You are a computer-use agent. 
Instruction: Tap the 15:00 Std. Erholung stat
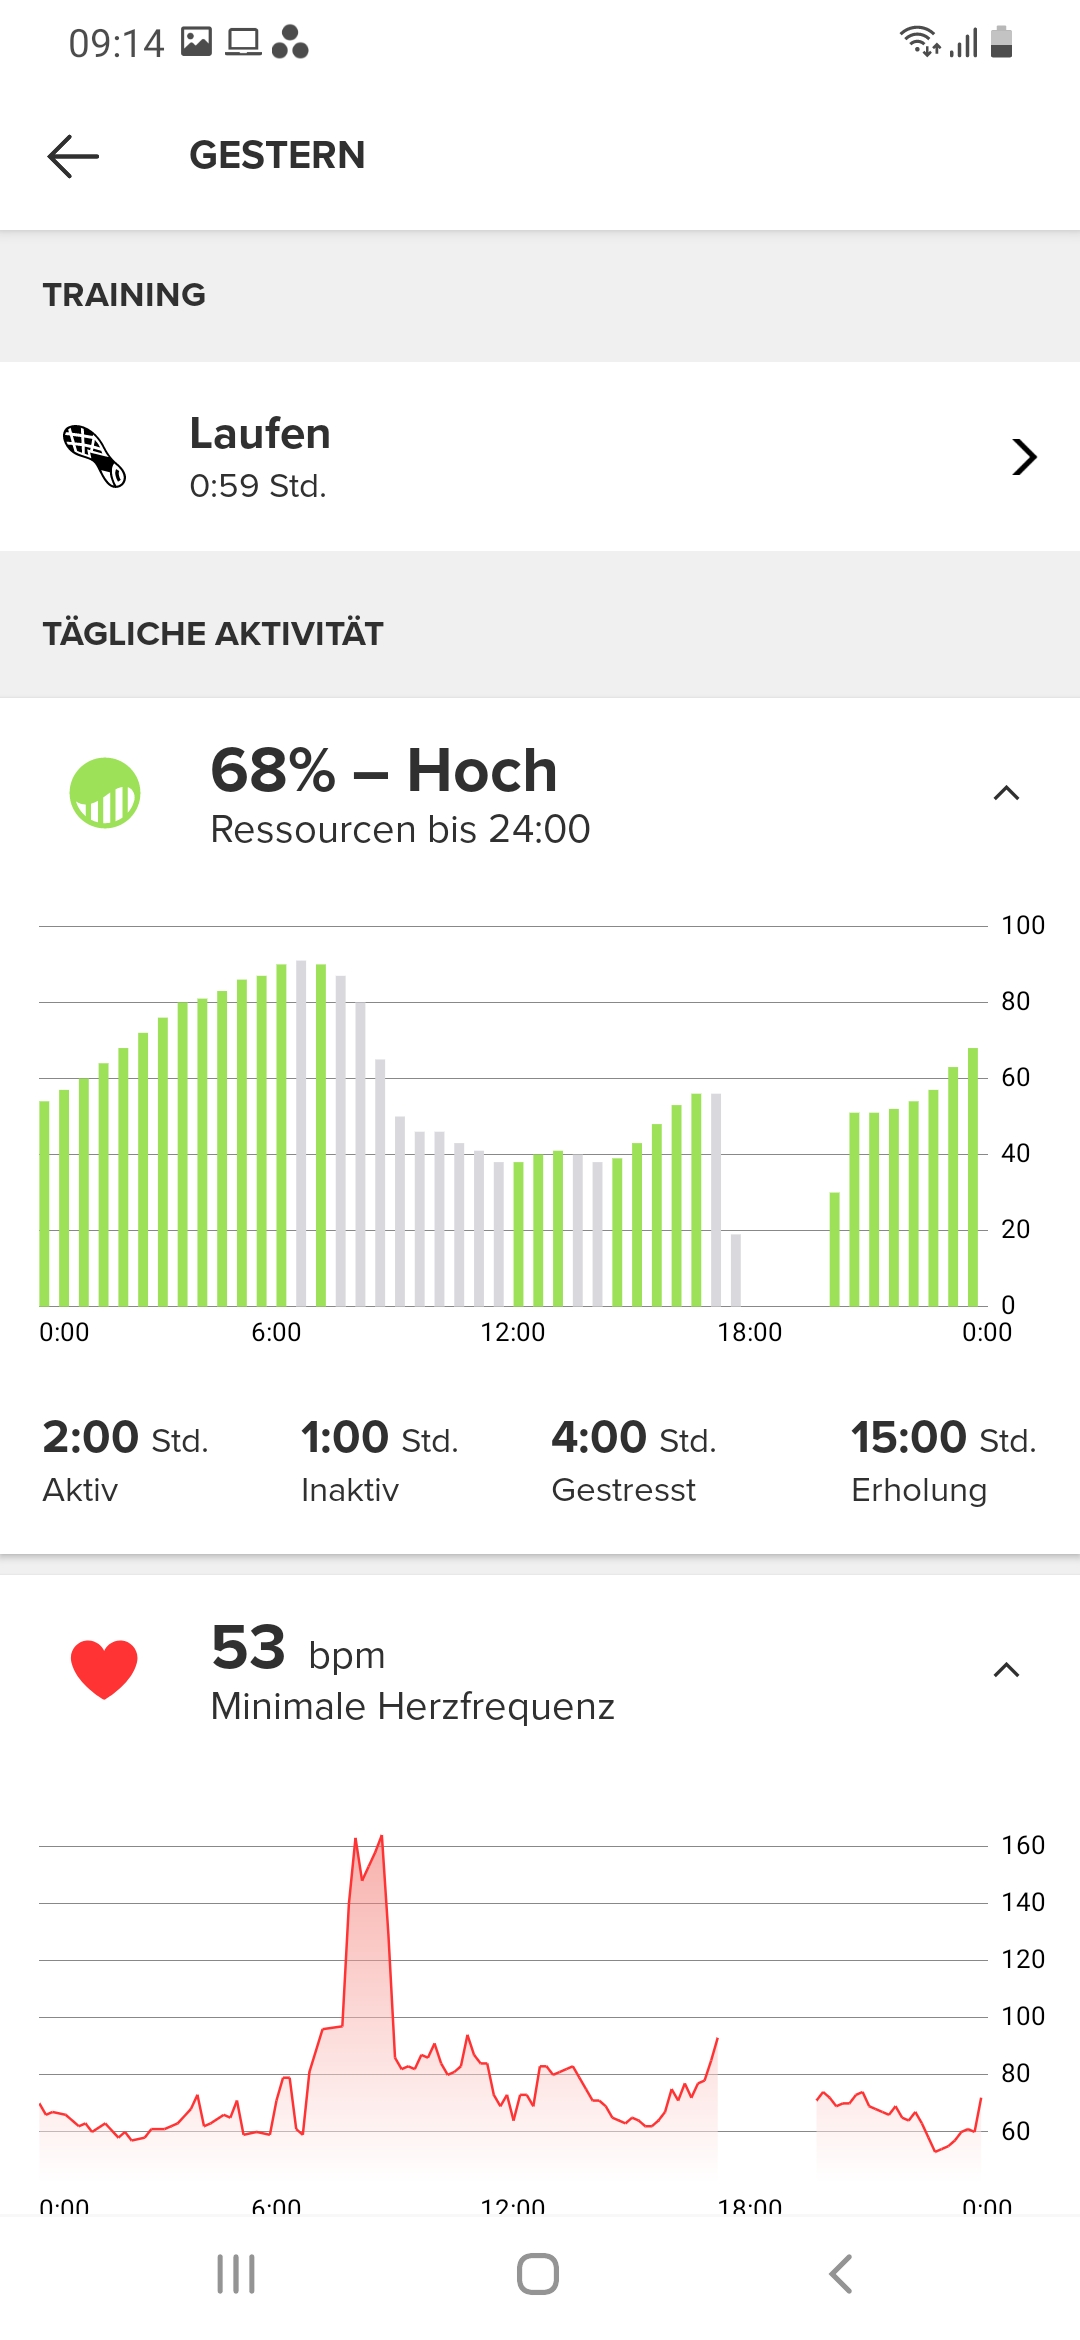943,1461
